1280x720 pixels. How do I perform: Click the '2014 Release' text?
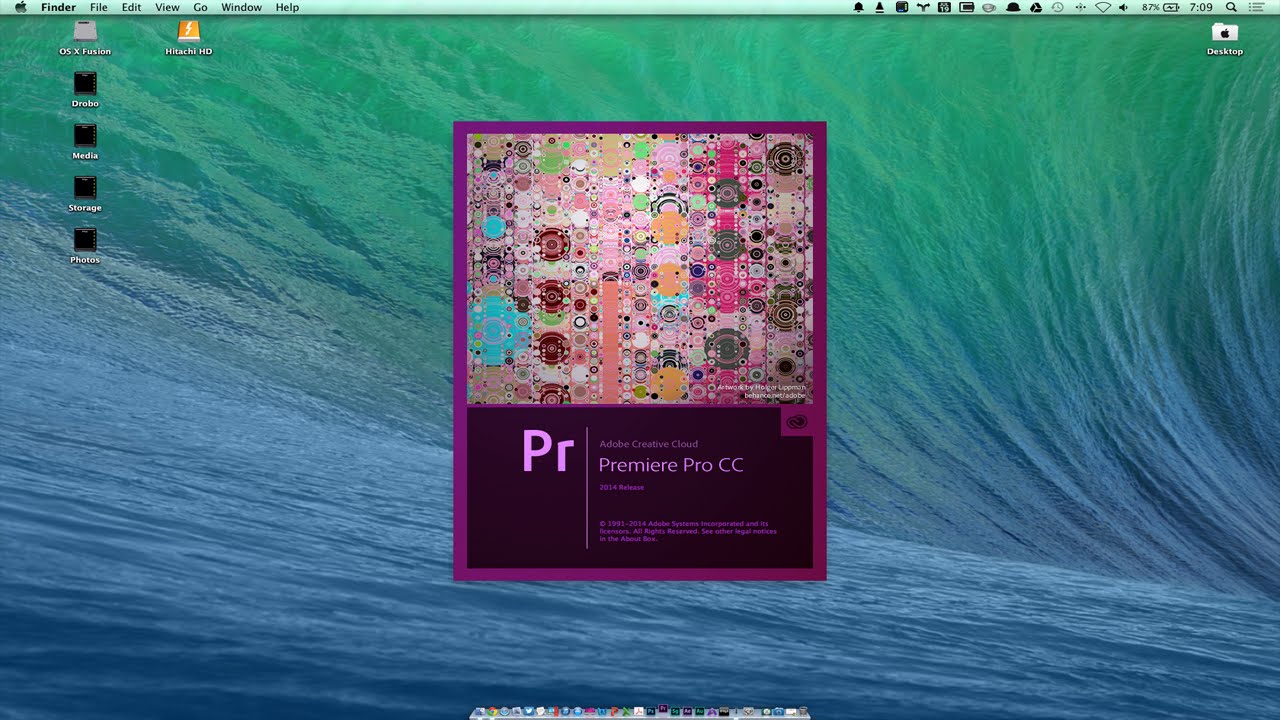pyautogui.click(x=621, y=487)
